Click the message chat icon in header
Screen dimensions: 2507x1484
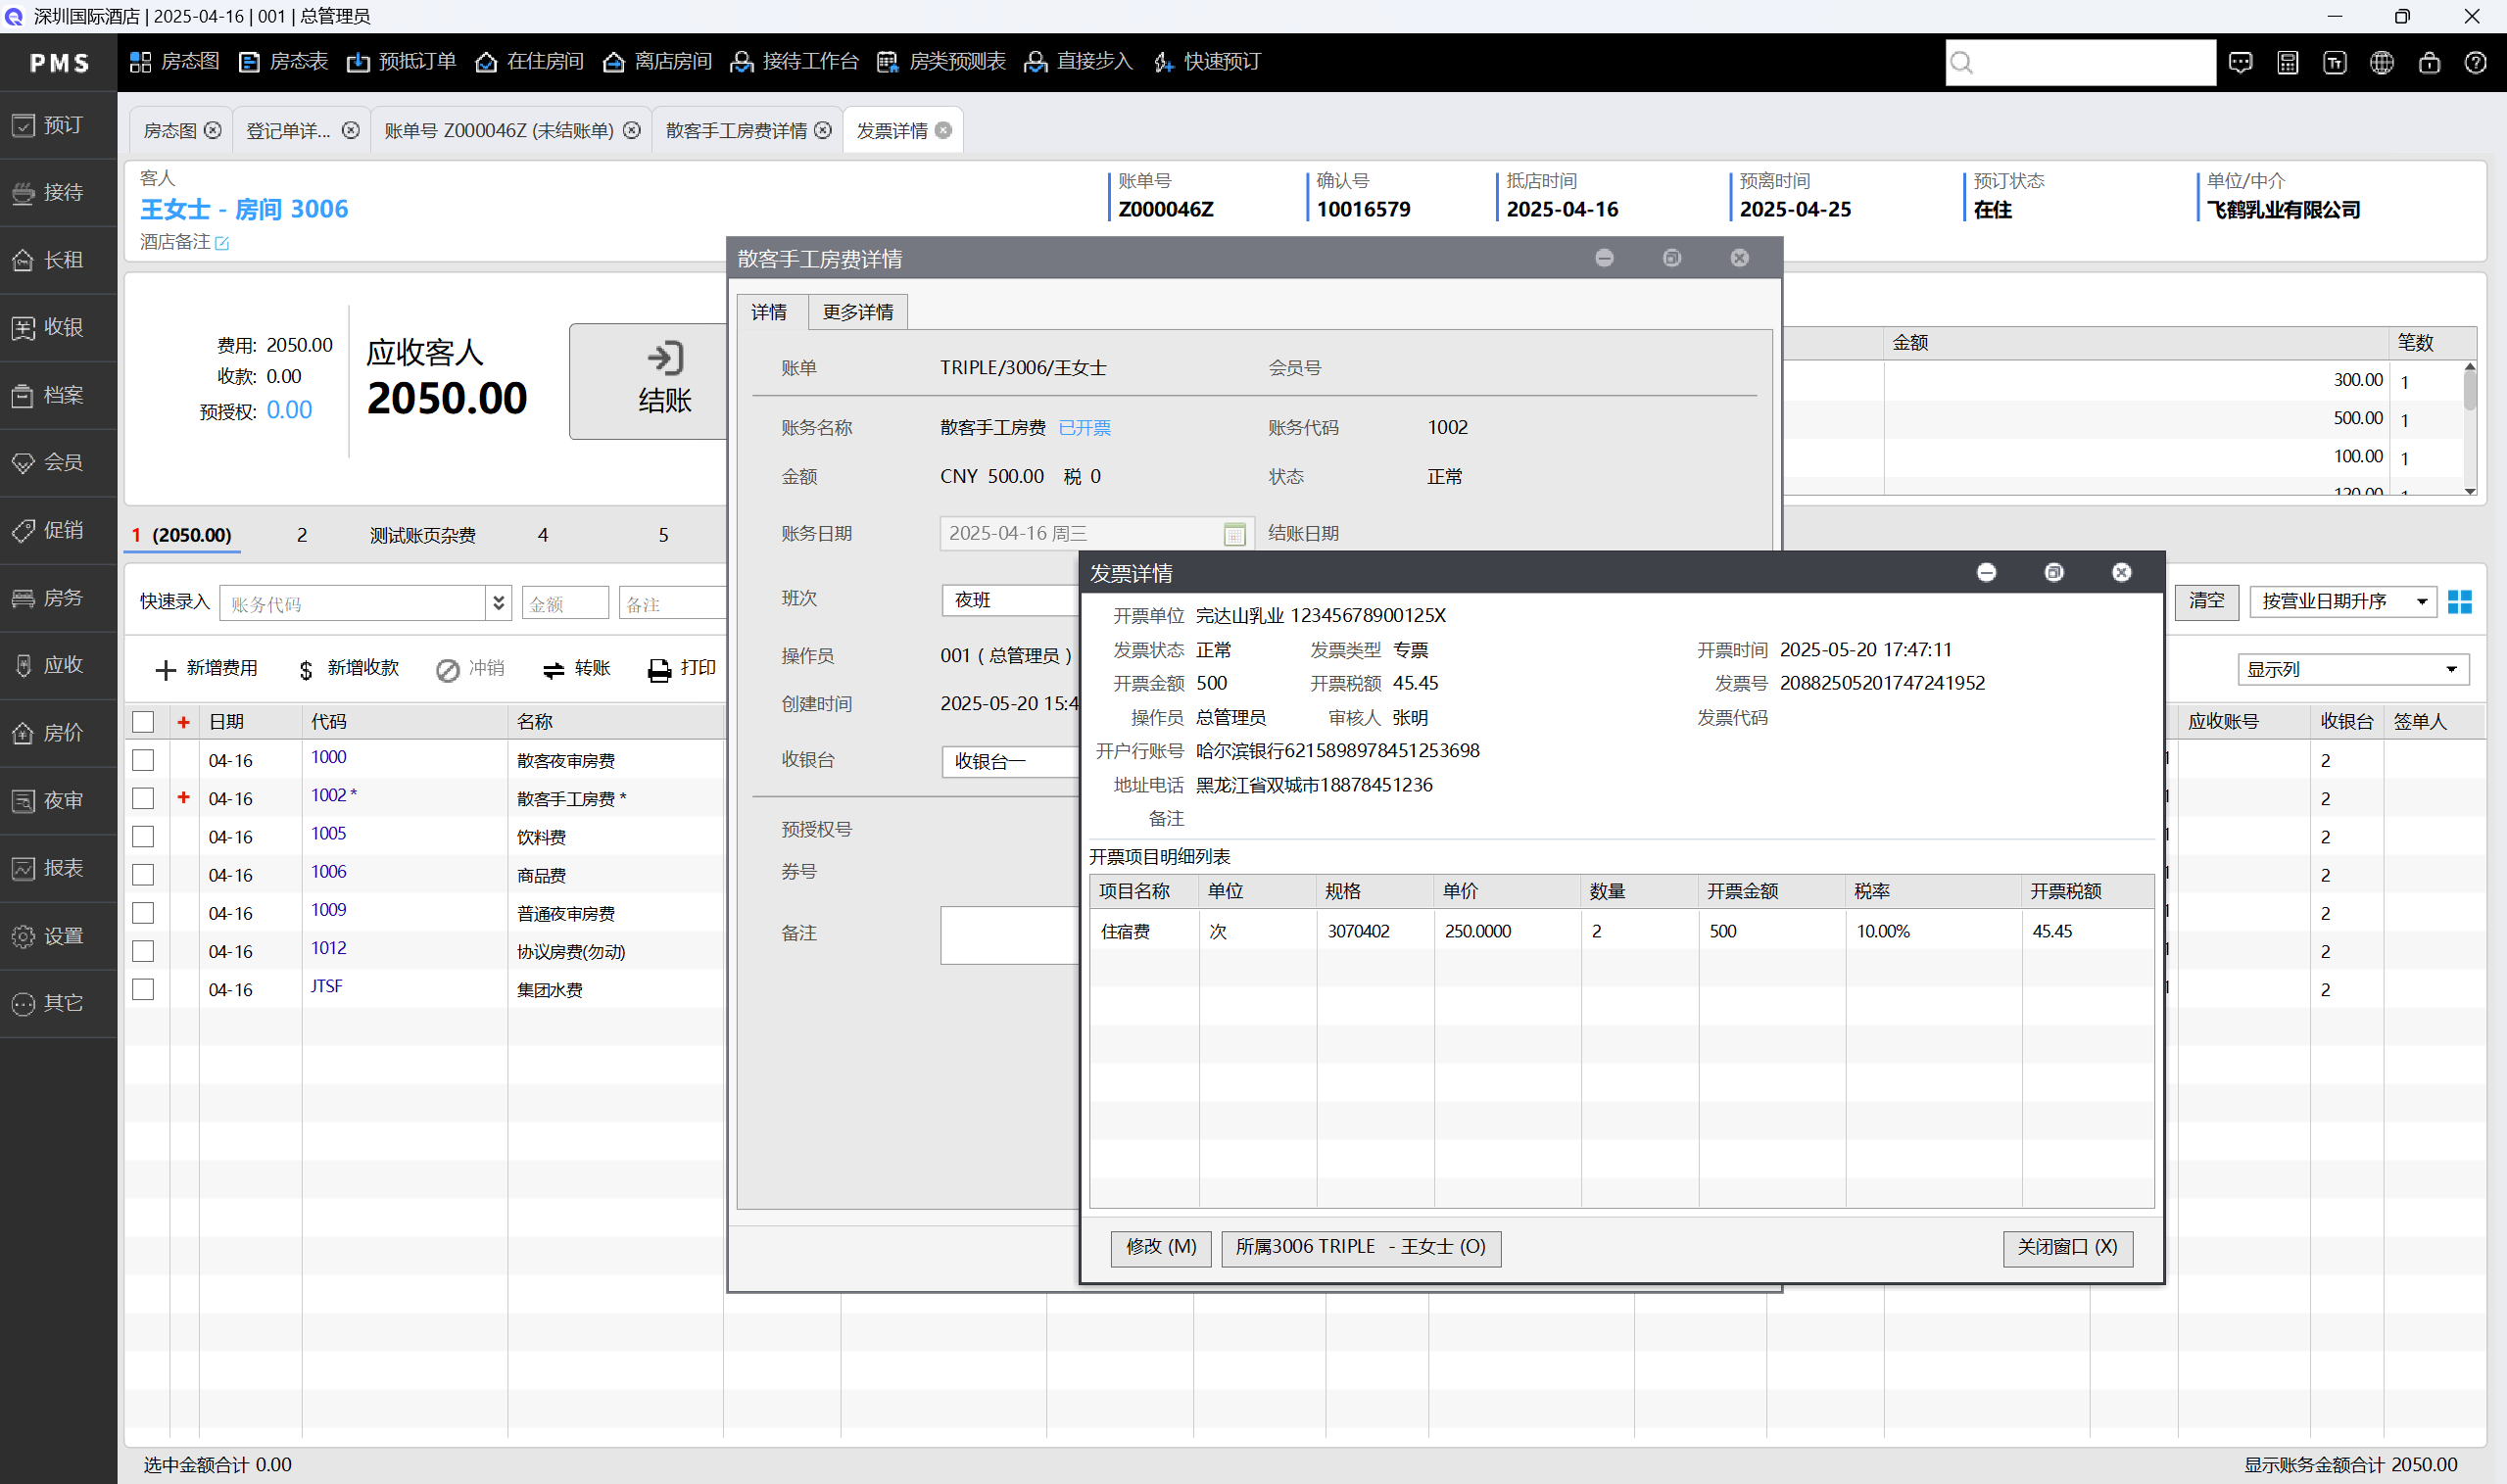pos(2240,63)
